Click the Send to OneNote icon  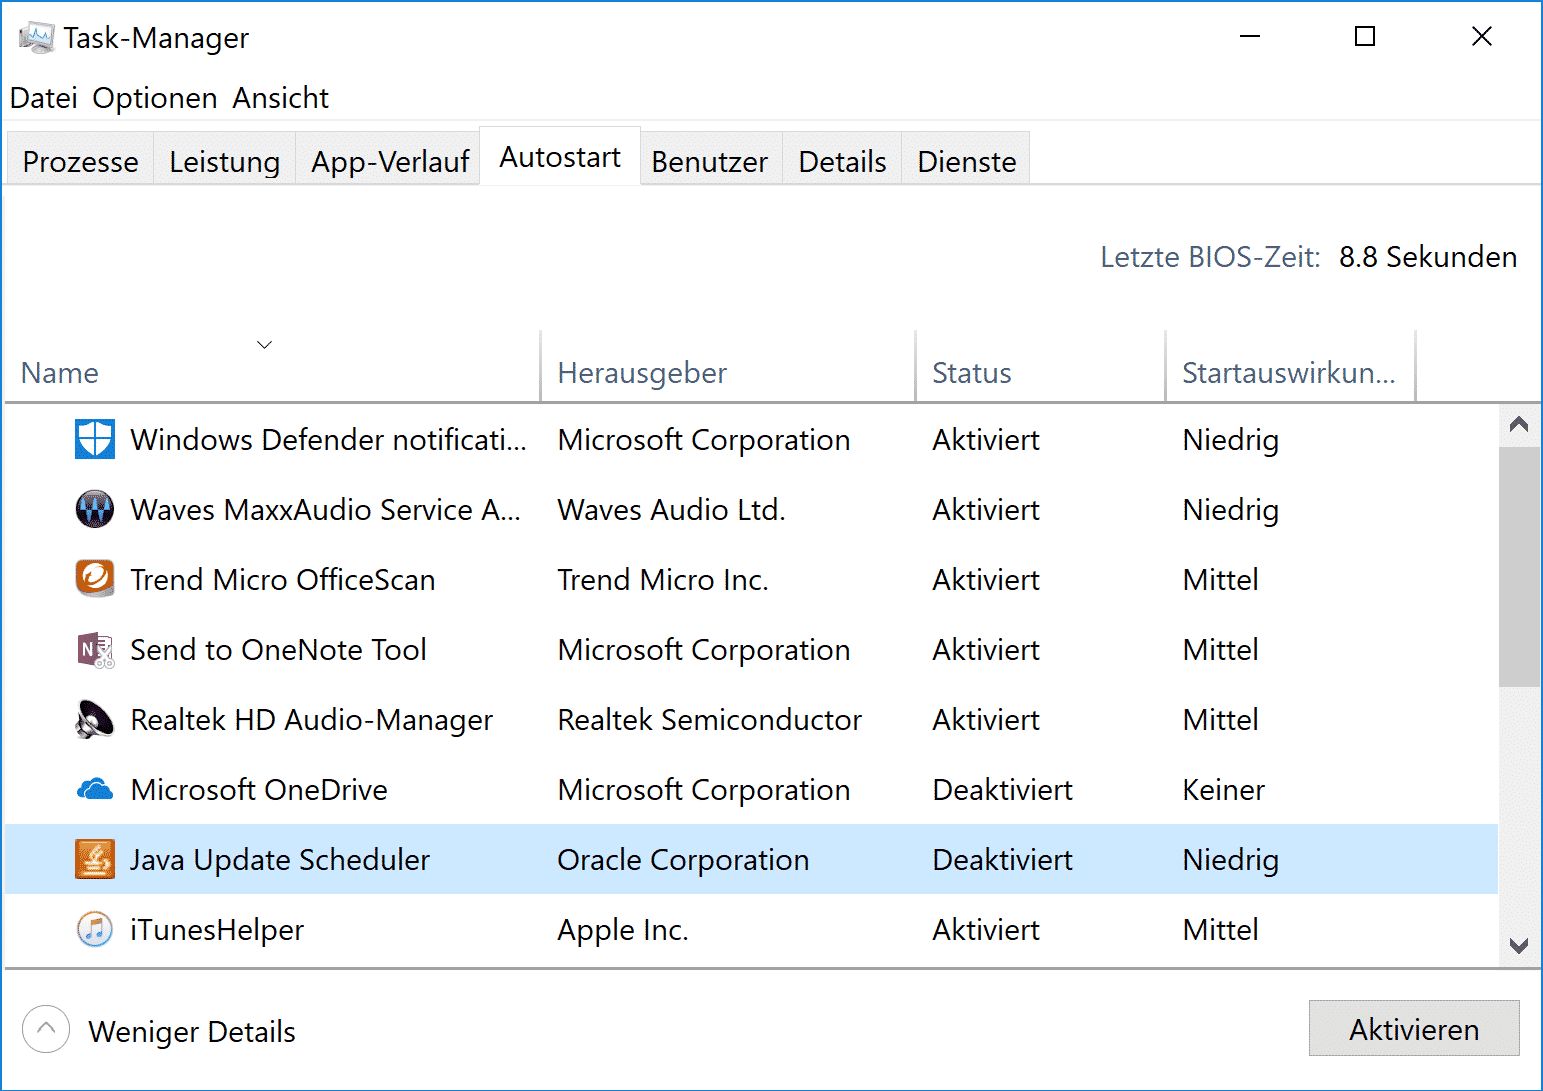95,650
